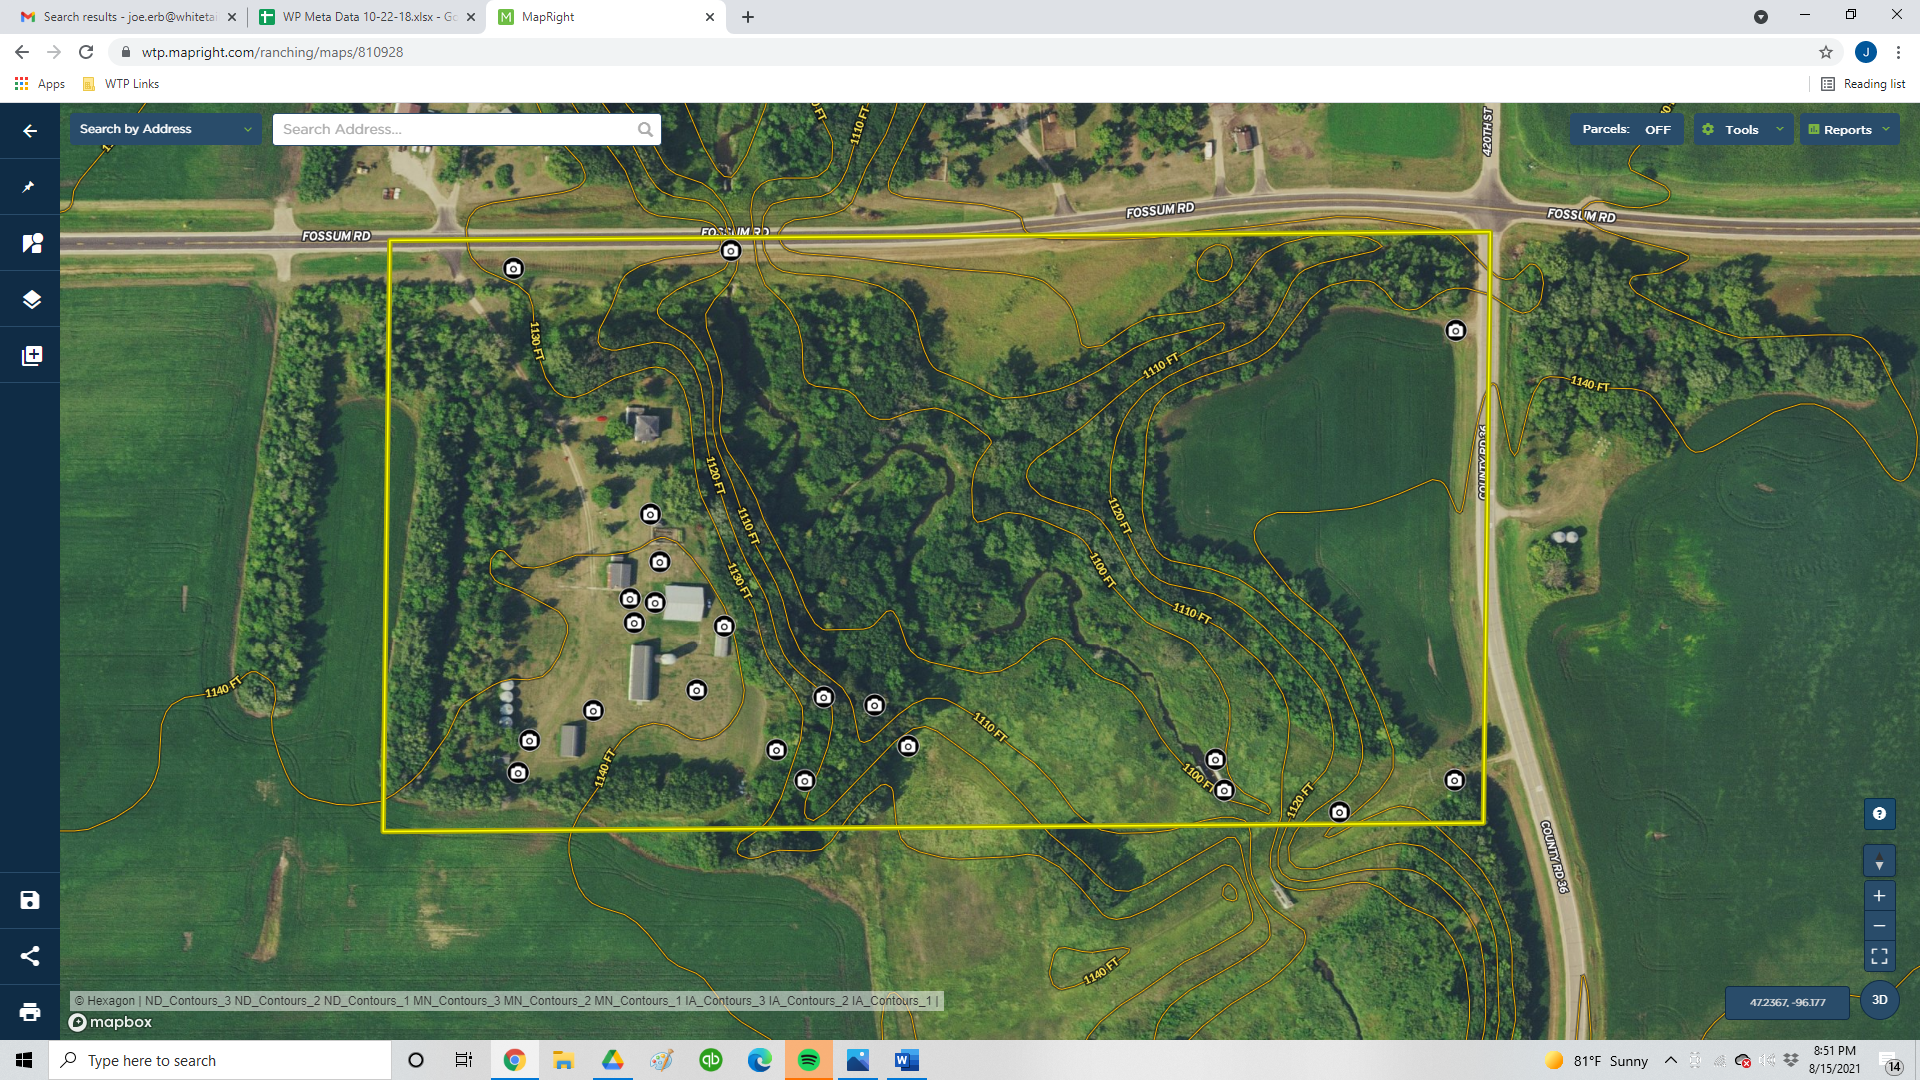Toggle Parcels OFF switch
1920x1080 pixels.
click(x=1627, y=130)
